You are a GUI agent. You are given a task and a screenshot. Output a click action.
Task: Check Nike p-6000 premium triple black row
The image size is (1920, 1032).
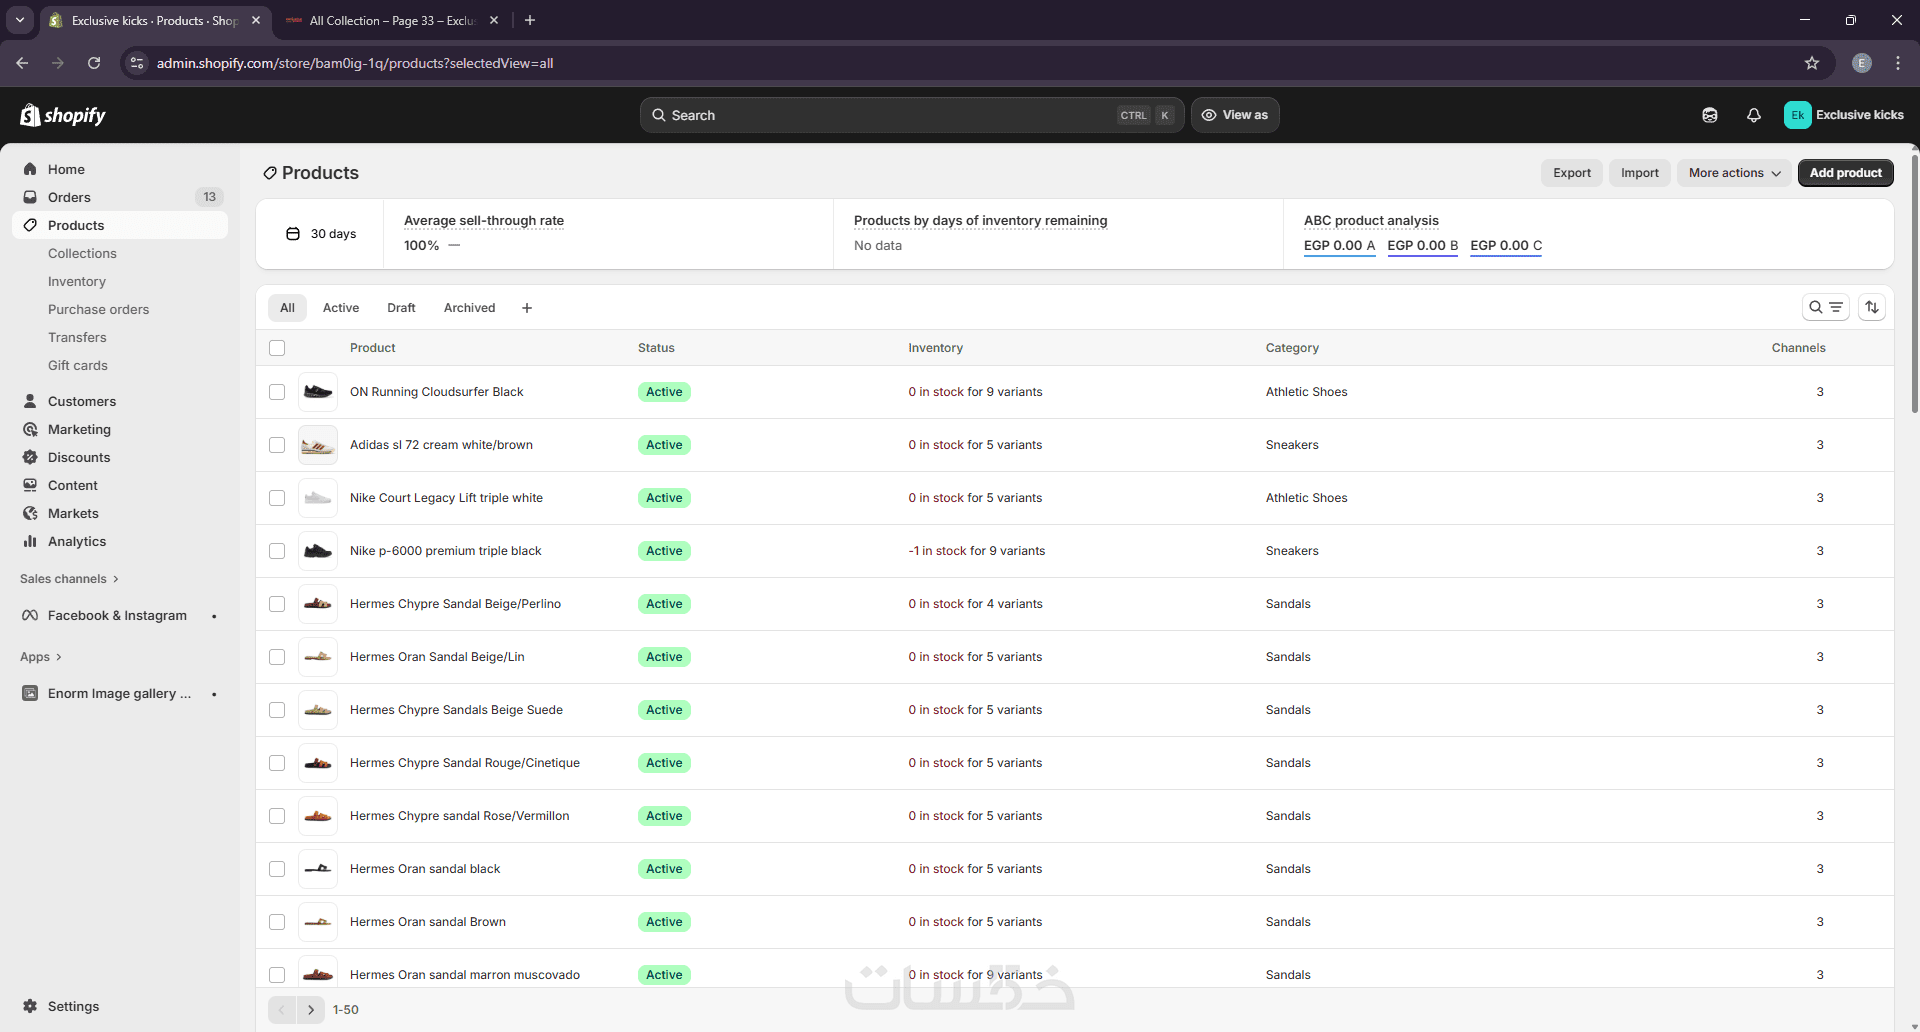[277, 551]
